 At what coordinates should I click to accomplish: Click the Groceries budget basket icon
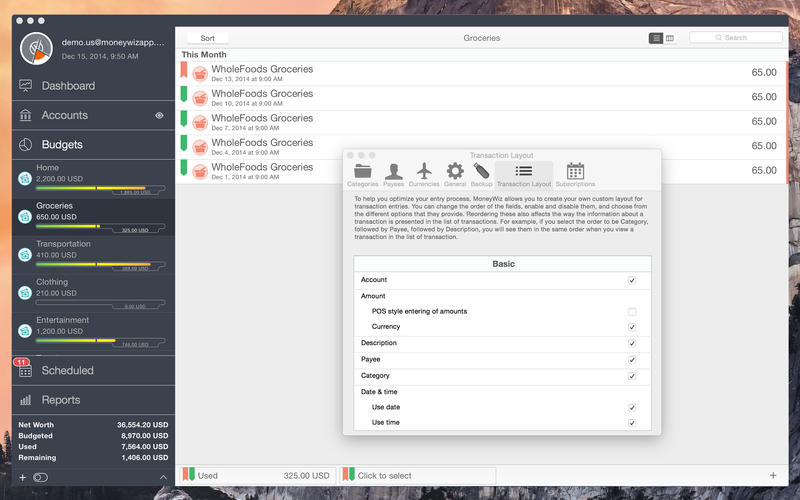[x=25, y=216]
